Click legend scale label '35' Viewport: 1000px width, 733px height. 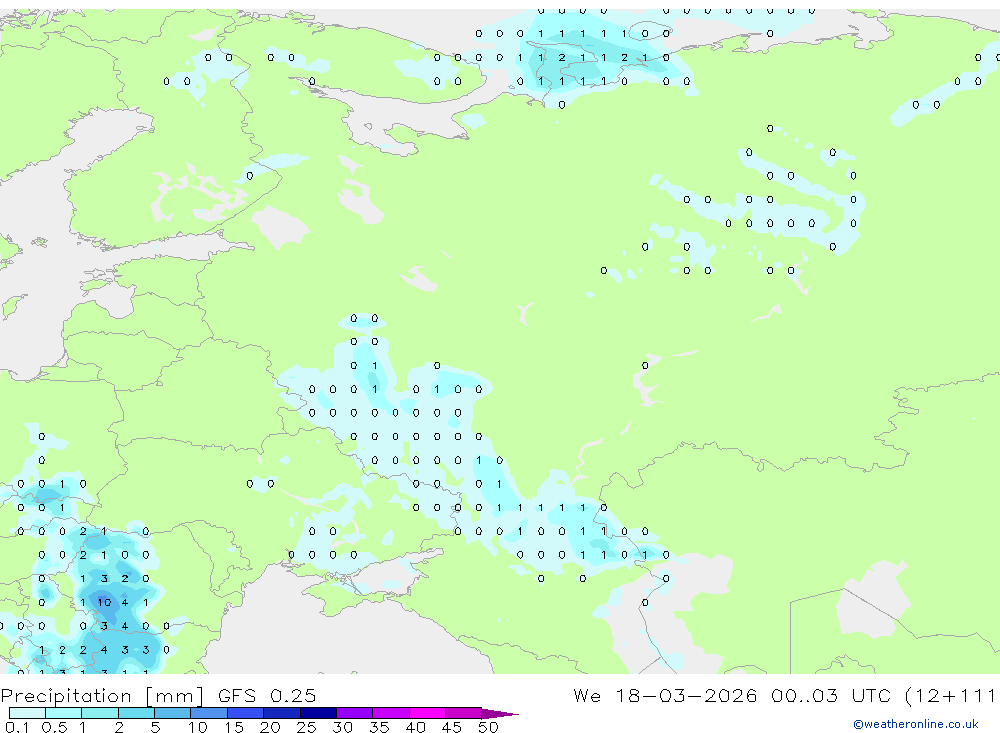pos(379,727)
